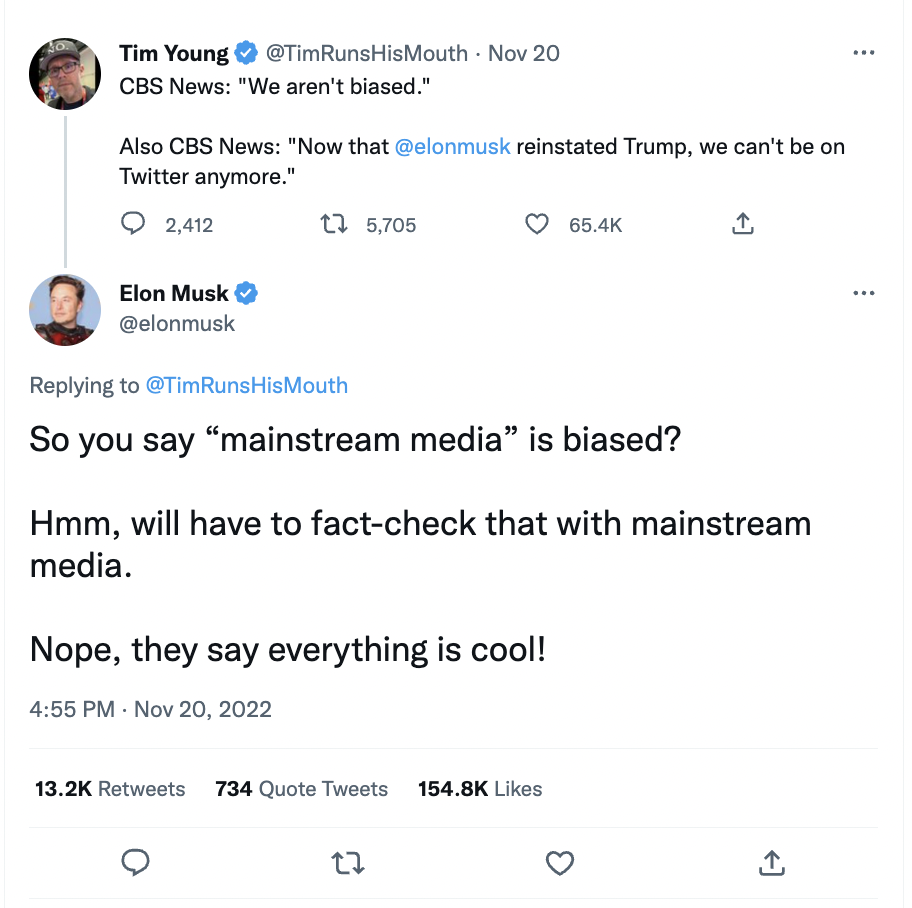This screenshot has height=908, width=912.
Task: Open the 4:55 PM Nov 20, 2022 timestamp
Action: [151, 709]
